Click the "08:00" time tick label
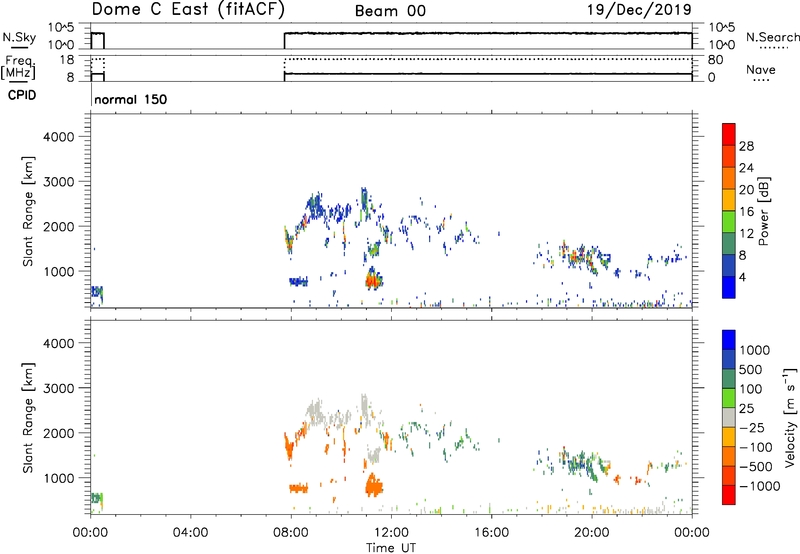Image resolution: width=800 pixels, height=554 pixels. (x=291, y=533)
